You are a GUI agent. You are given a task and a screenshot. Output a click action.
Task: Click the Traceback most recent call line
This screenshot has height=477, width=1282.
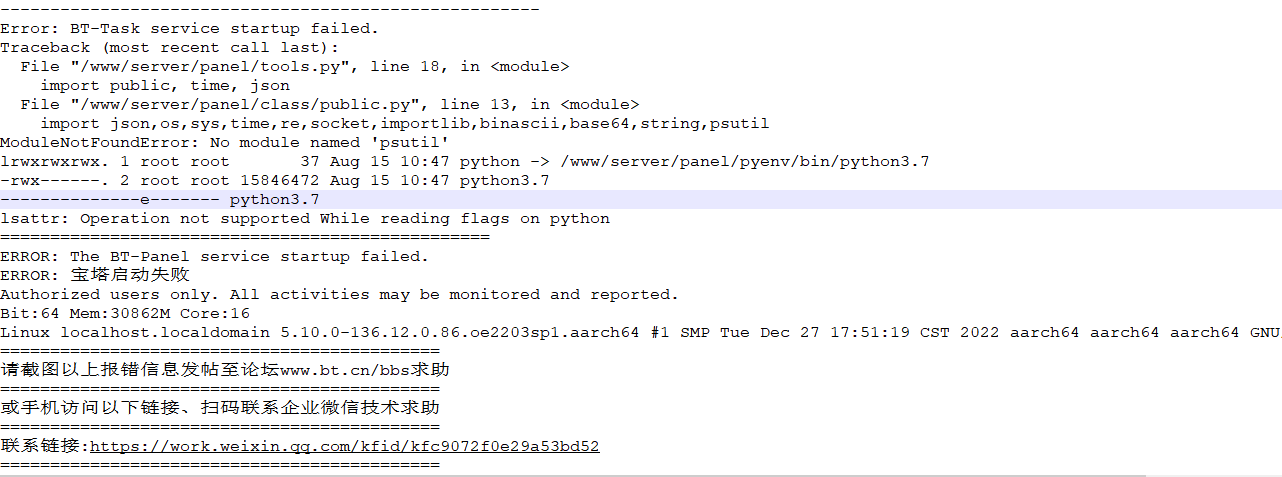(x=170, y=47)
